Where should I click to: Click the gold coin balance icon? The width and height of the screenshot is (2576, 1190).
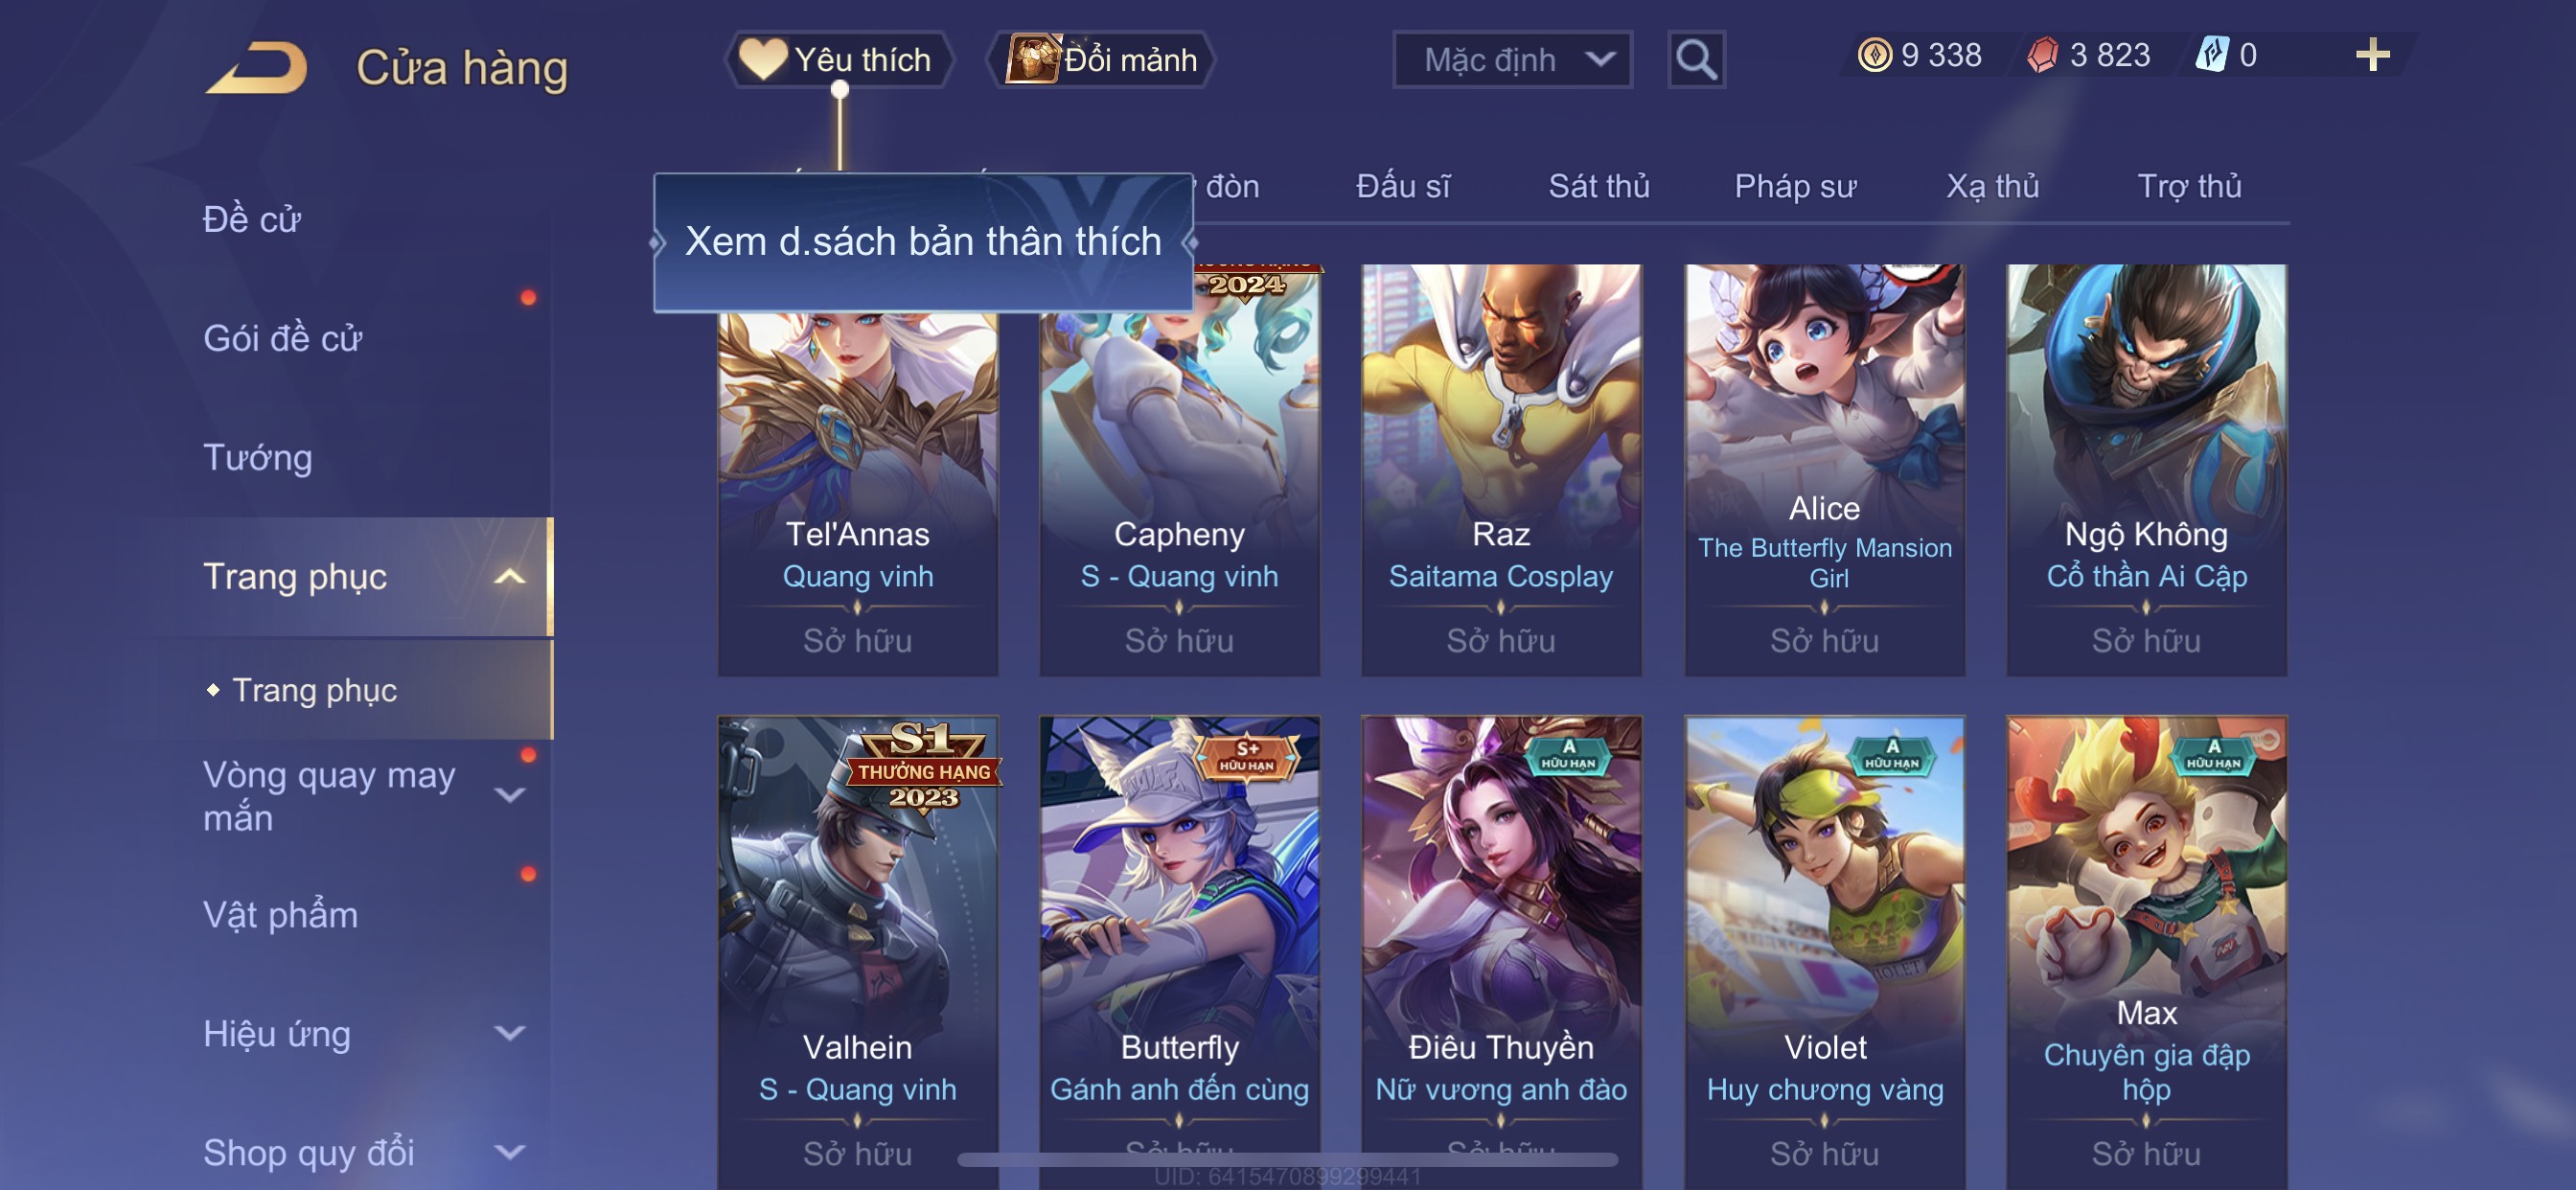coord(1874,55)
